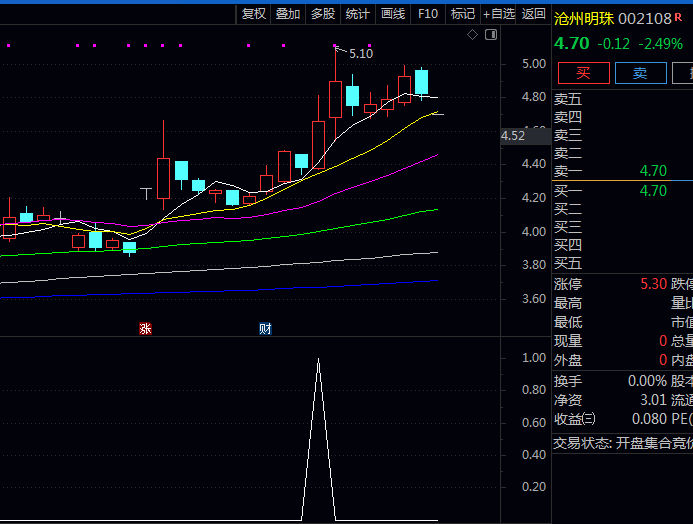This screenshot has height=524, width=693.
Task: Toggle the side panel layout icon
Action: tap(491, 34)
